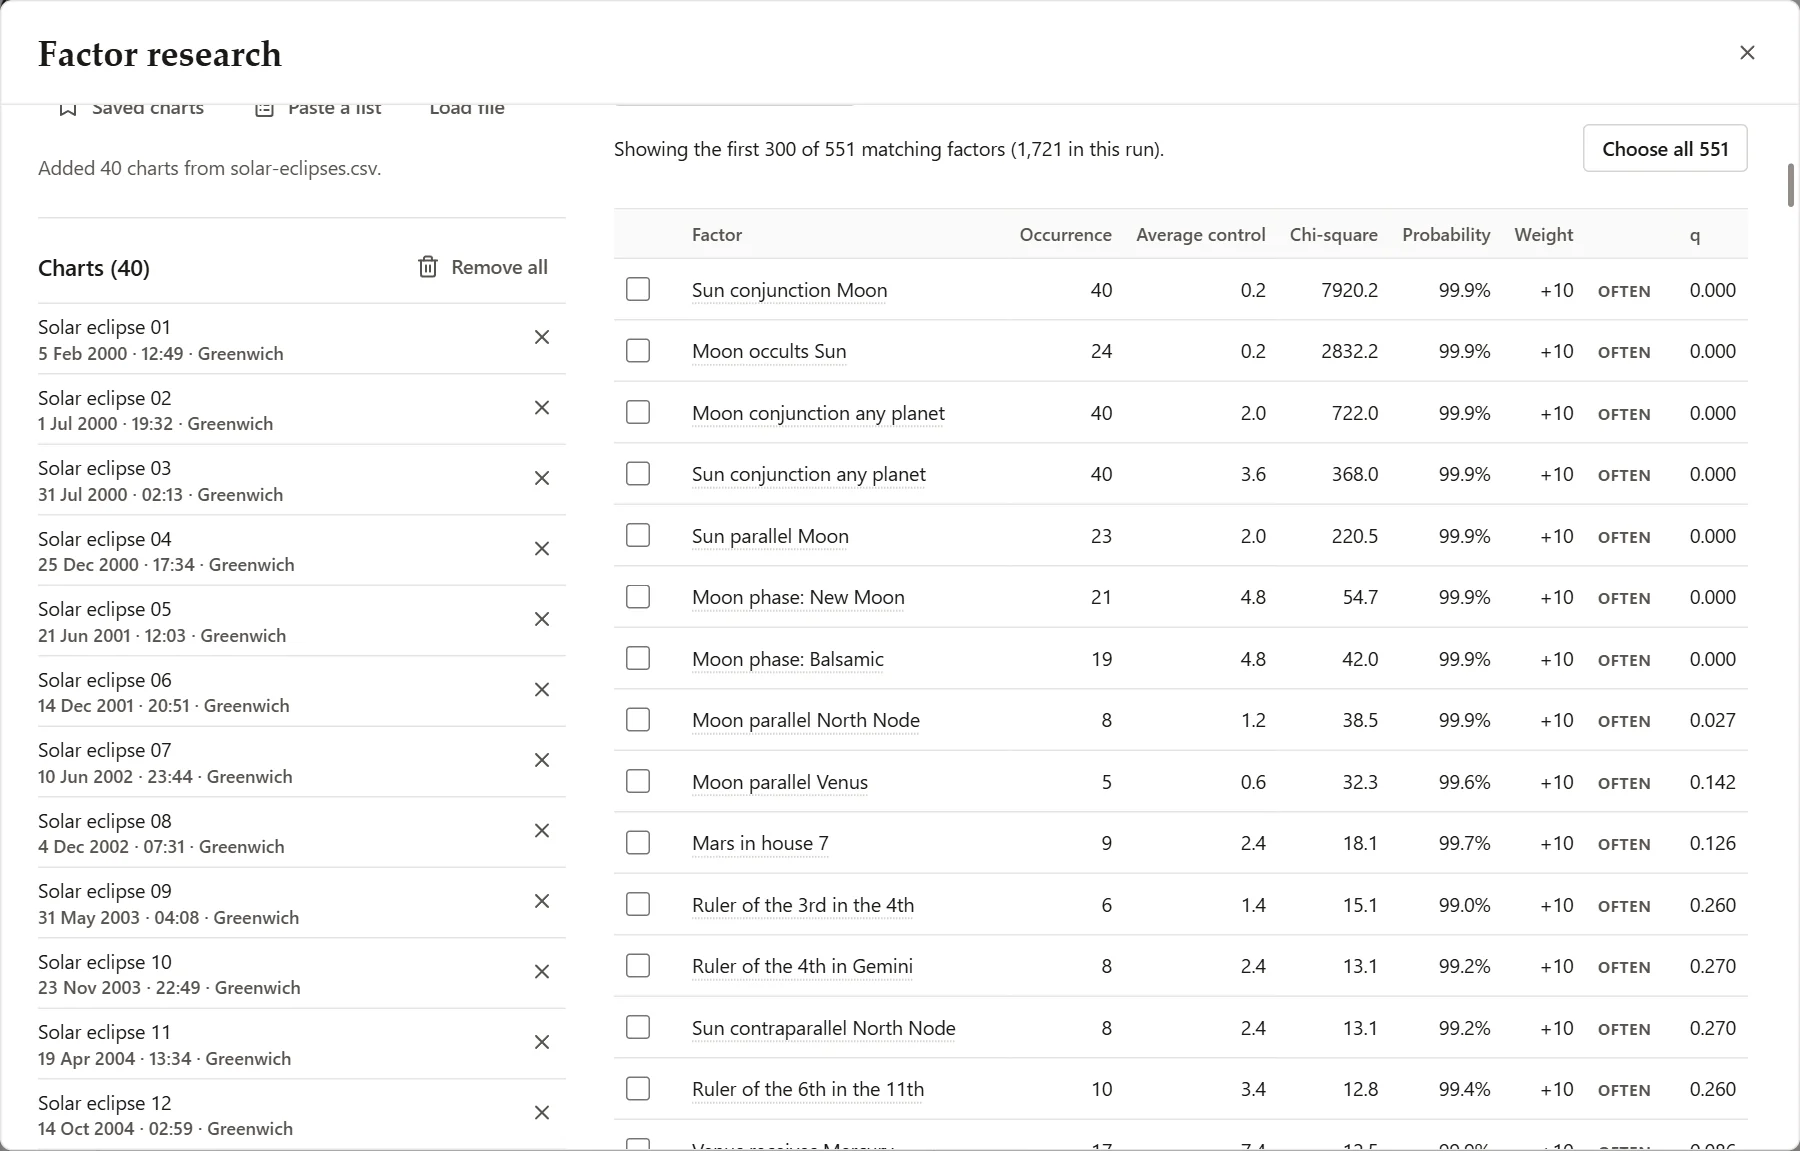Screen dimensions: 1800x1151
Task: Sort by Probability column header
Action: [1446, 235]
